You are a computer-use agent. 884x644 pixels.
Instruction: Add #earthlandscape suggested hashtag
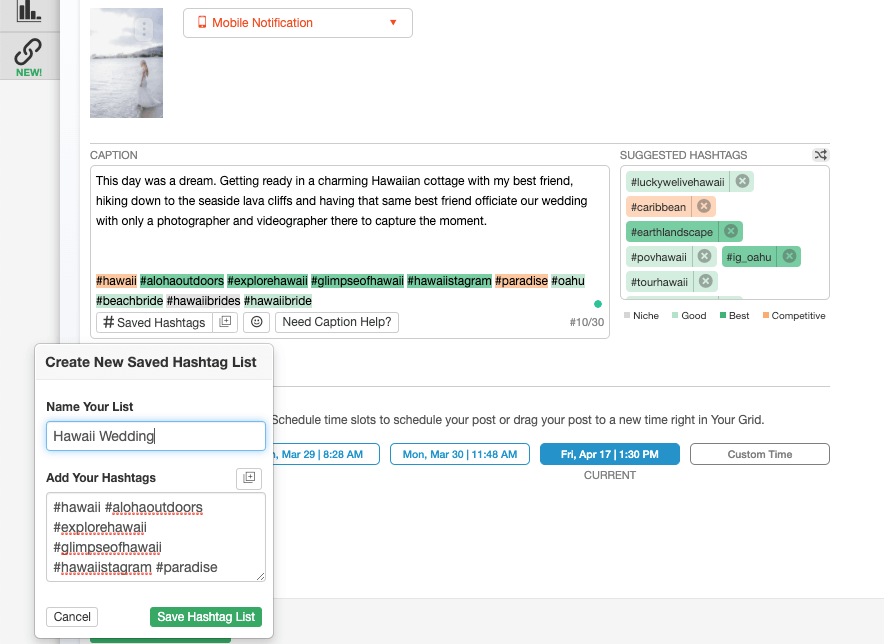point(672,232)
